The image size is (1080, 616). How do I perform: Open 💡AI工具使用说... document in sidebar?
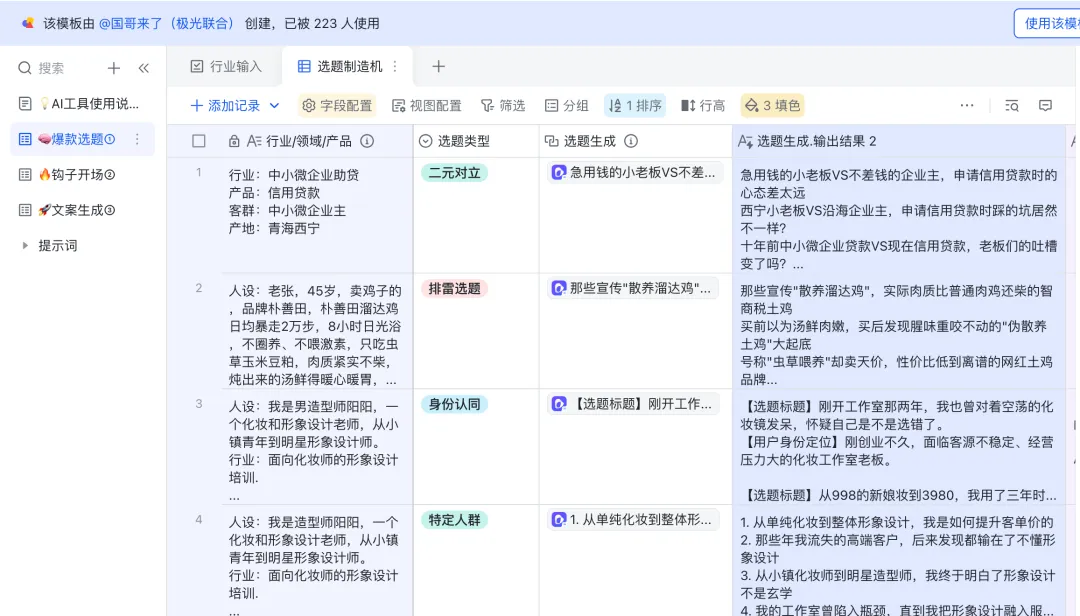[82, 103]
